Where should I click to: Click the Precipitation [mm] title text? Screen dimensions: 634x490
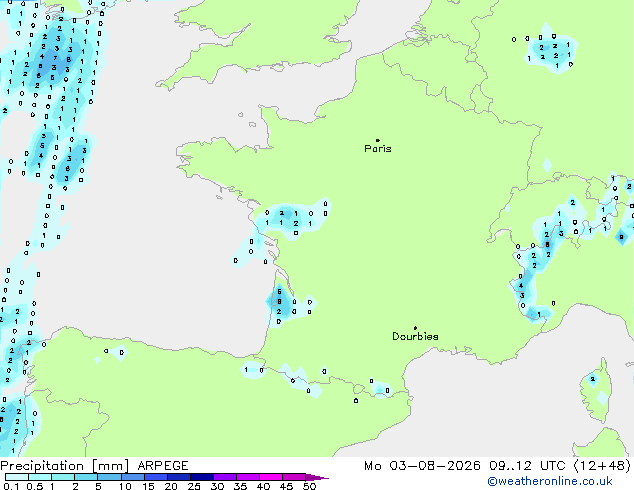65,466
